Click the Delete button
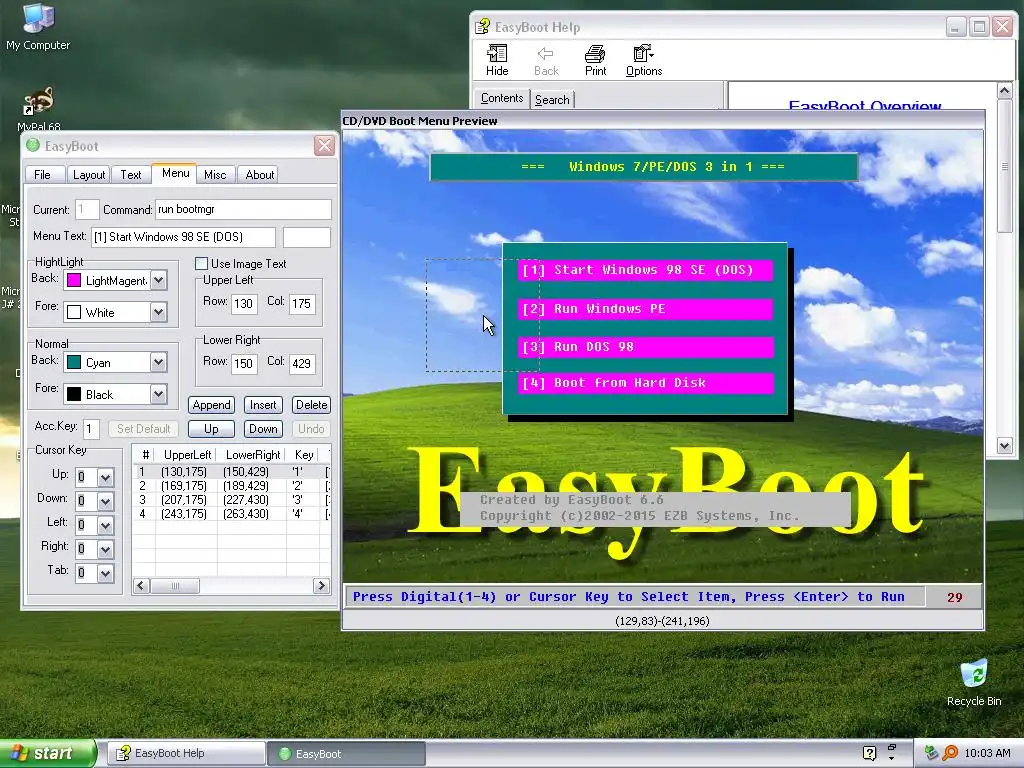 pyautogui.click(x=312, y=405)
